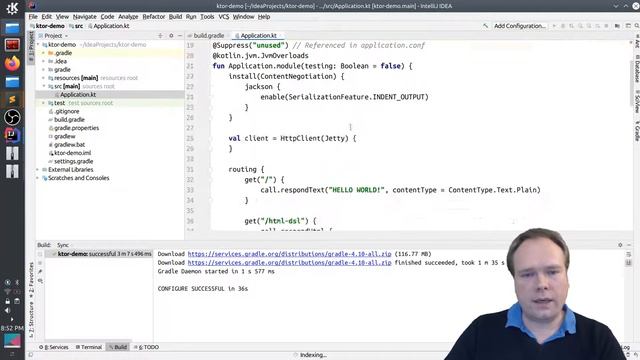The width and height of the screenshot is (640, 360).
Task: Click the Build tool window tab
Action: coord(118,347)
